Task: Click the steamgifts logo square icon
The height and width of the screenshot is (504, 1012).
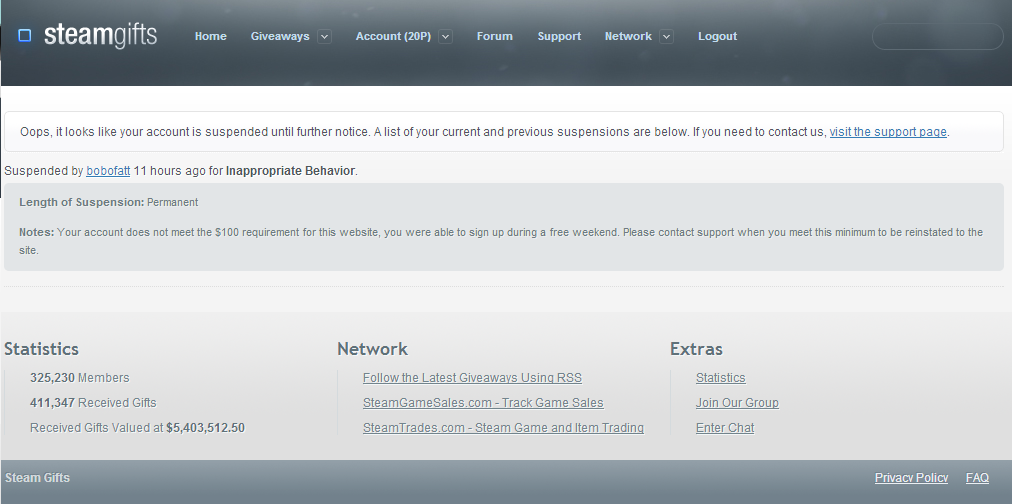Action: click(x=25, y=35)
